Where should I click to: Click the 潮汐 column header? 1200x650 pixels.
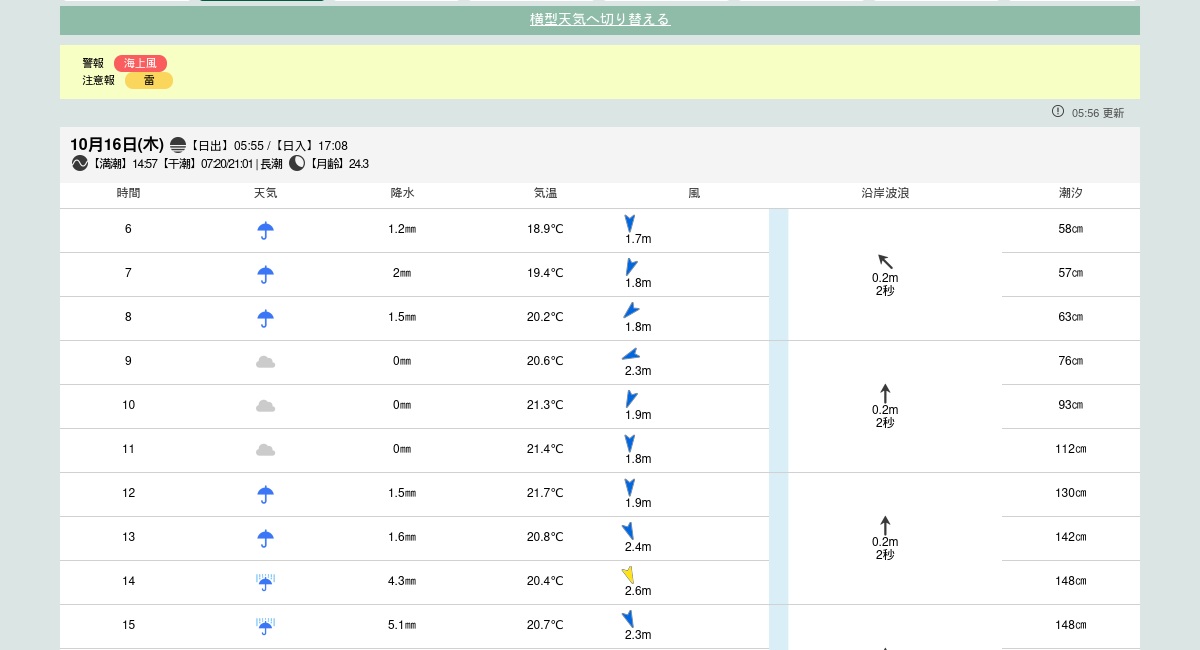point(1070,193)
